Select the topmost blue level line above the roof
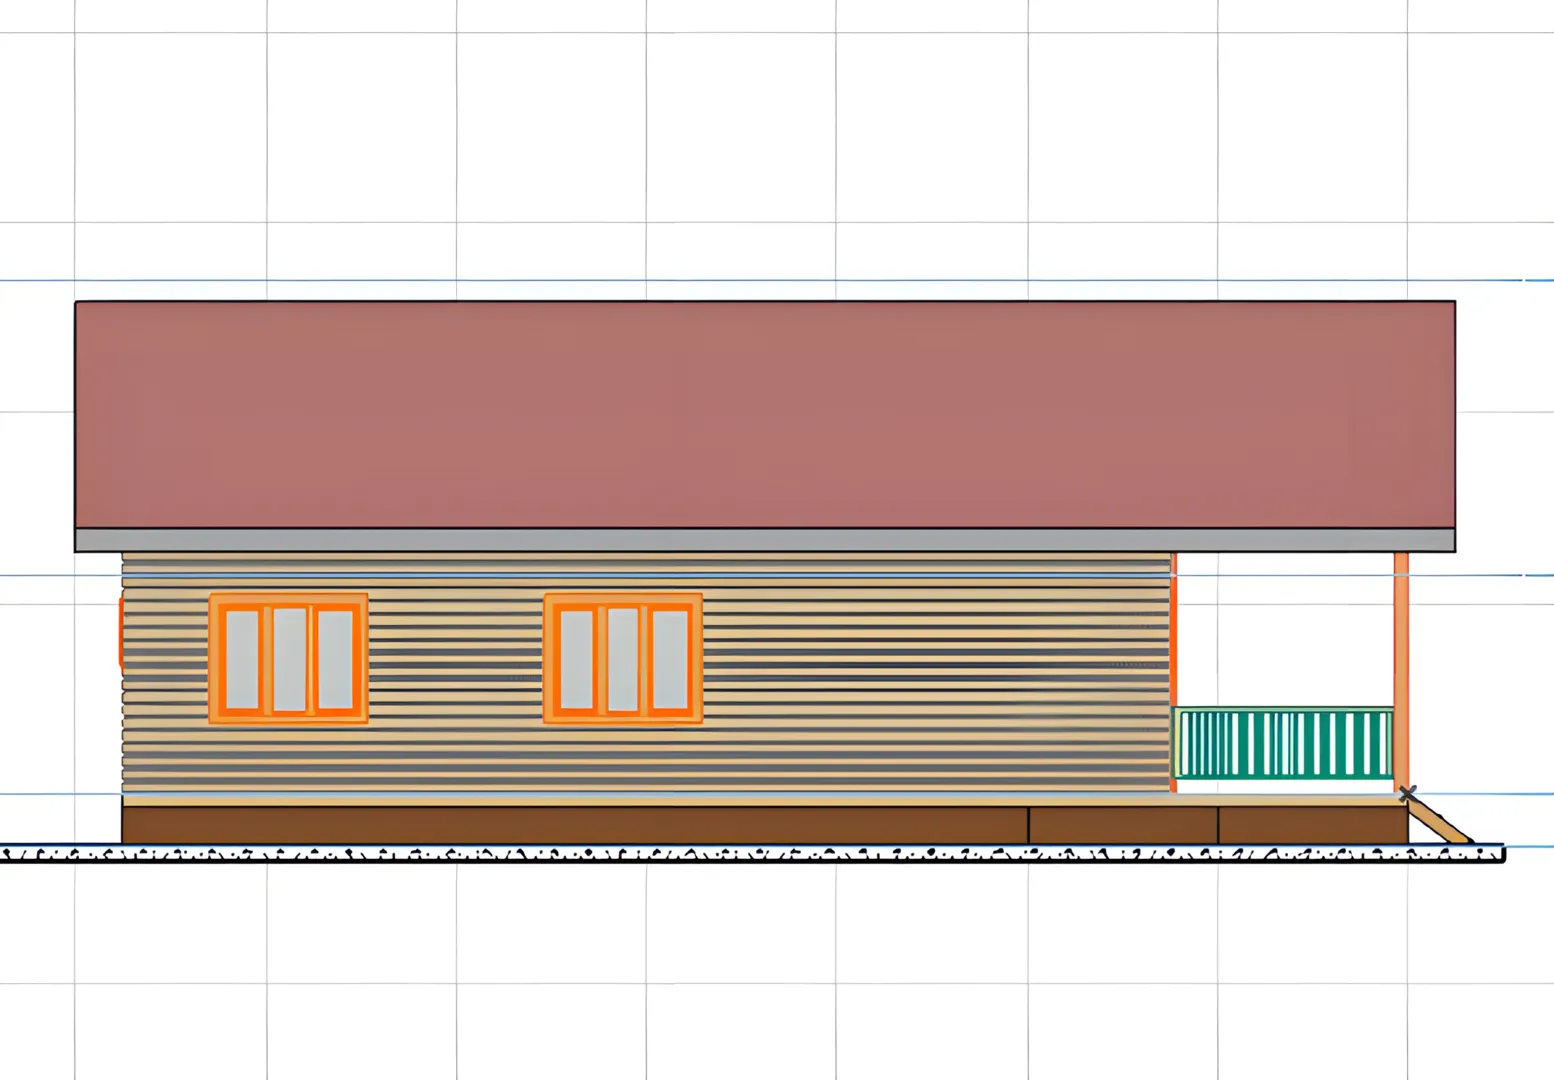Screen dimensions: 1554x1080 (760, 281)
